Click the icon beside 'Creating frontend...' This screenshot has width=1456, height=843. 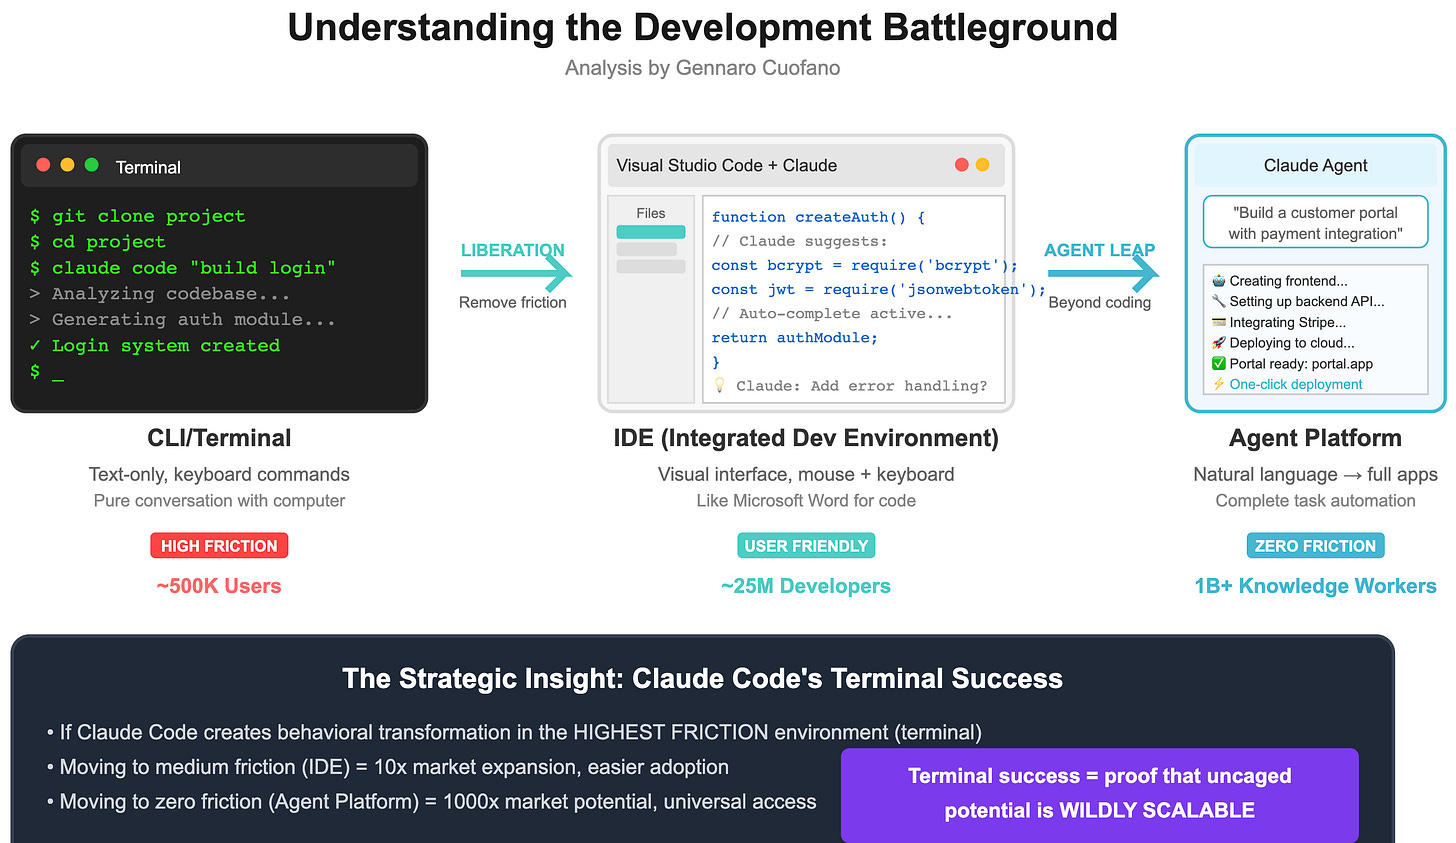pyautogui.click(x=1218, y=281)
